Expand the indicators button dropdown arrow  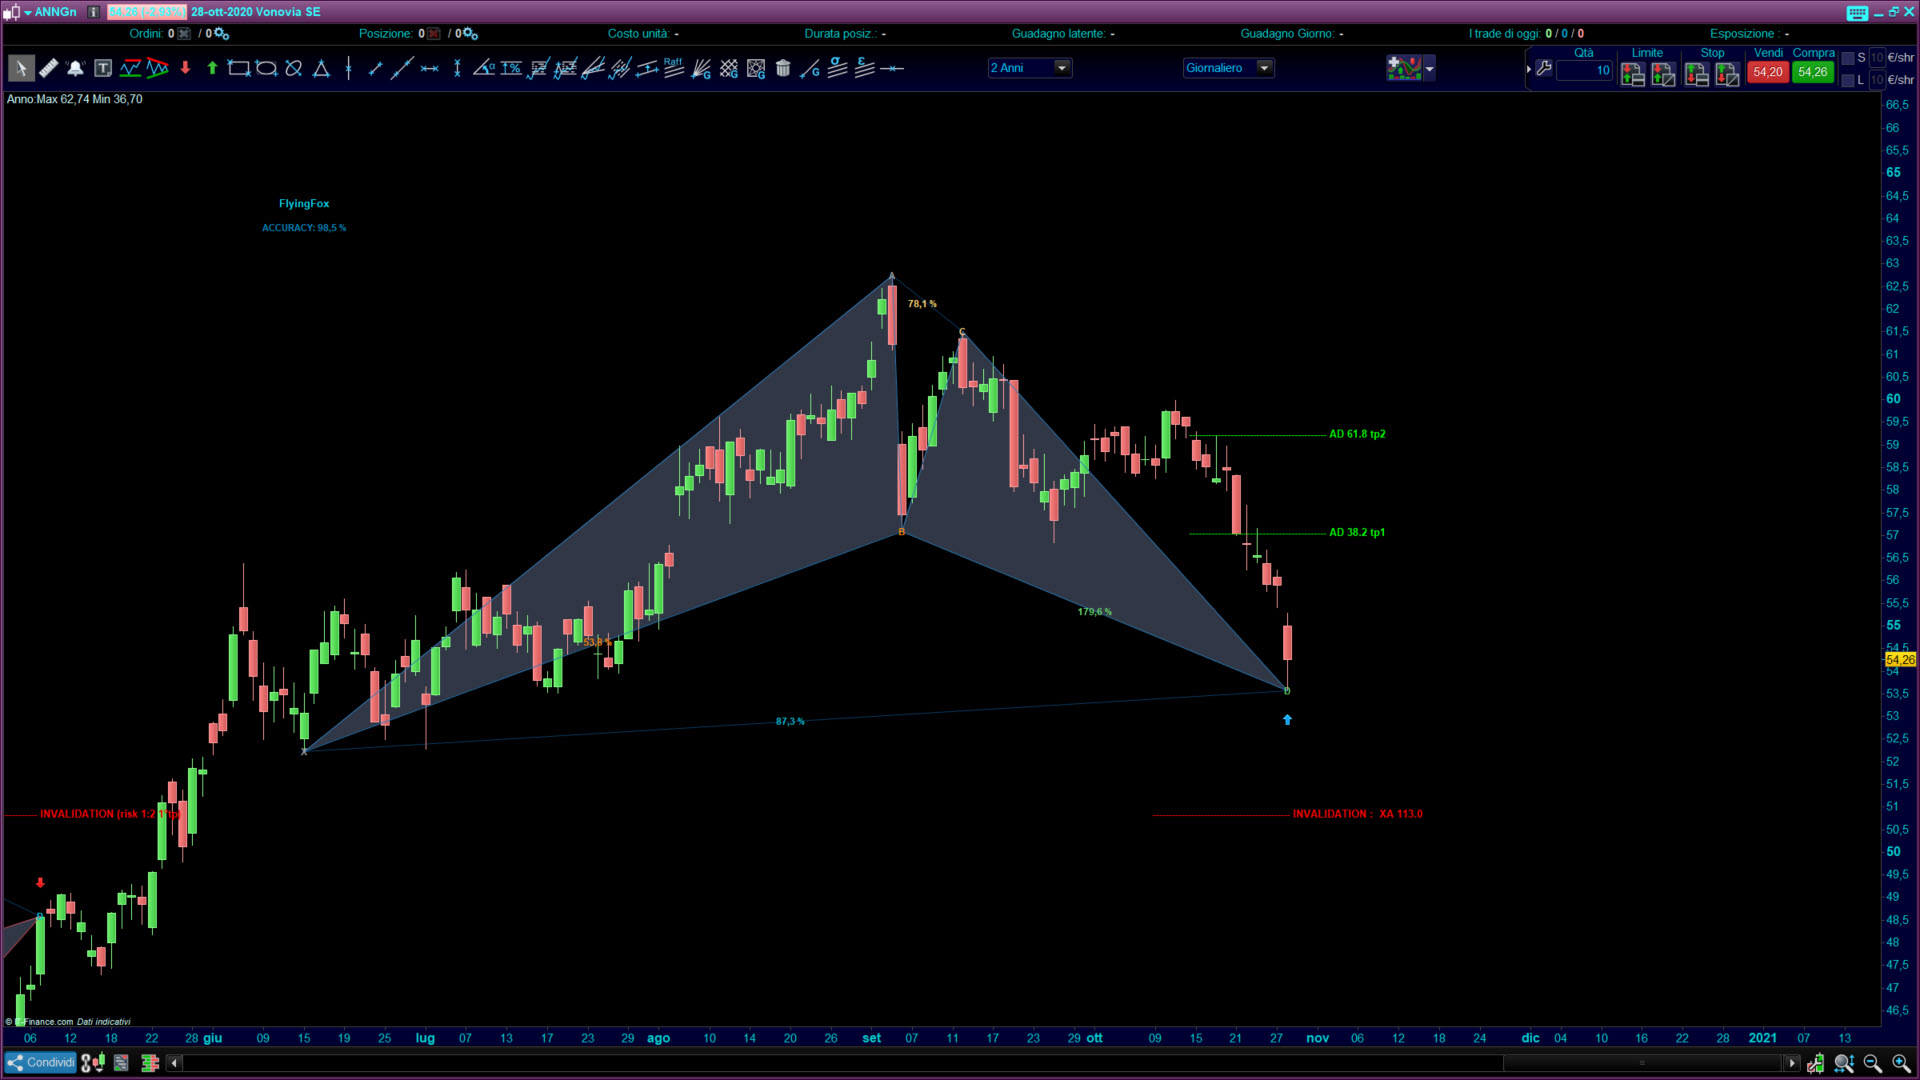pos(1430,68)
